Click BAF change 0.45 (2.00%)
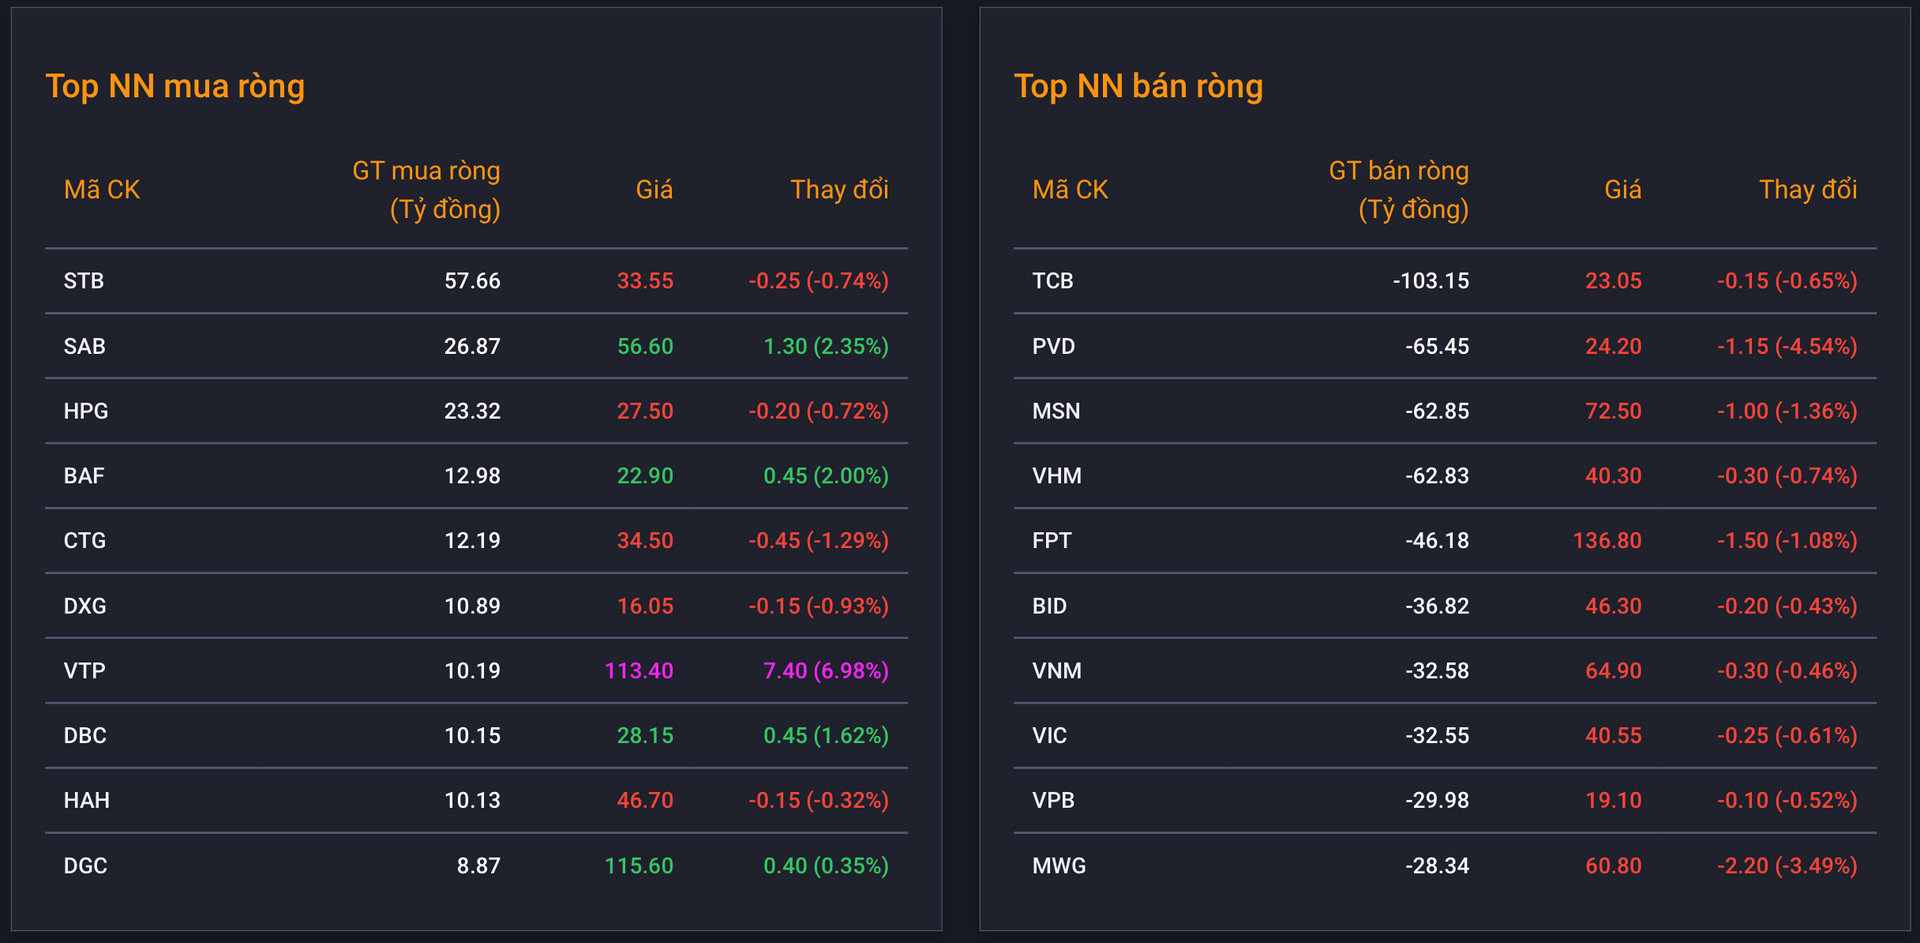 826,476
